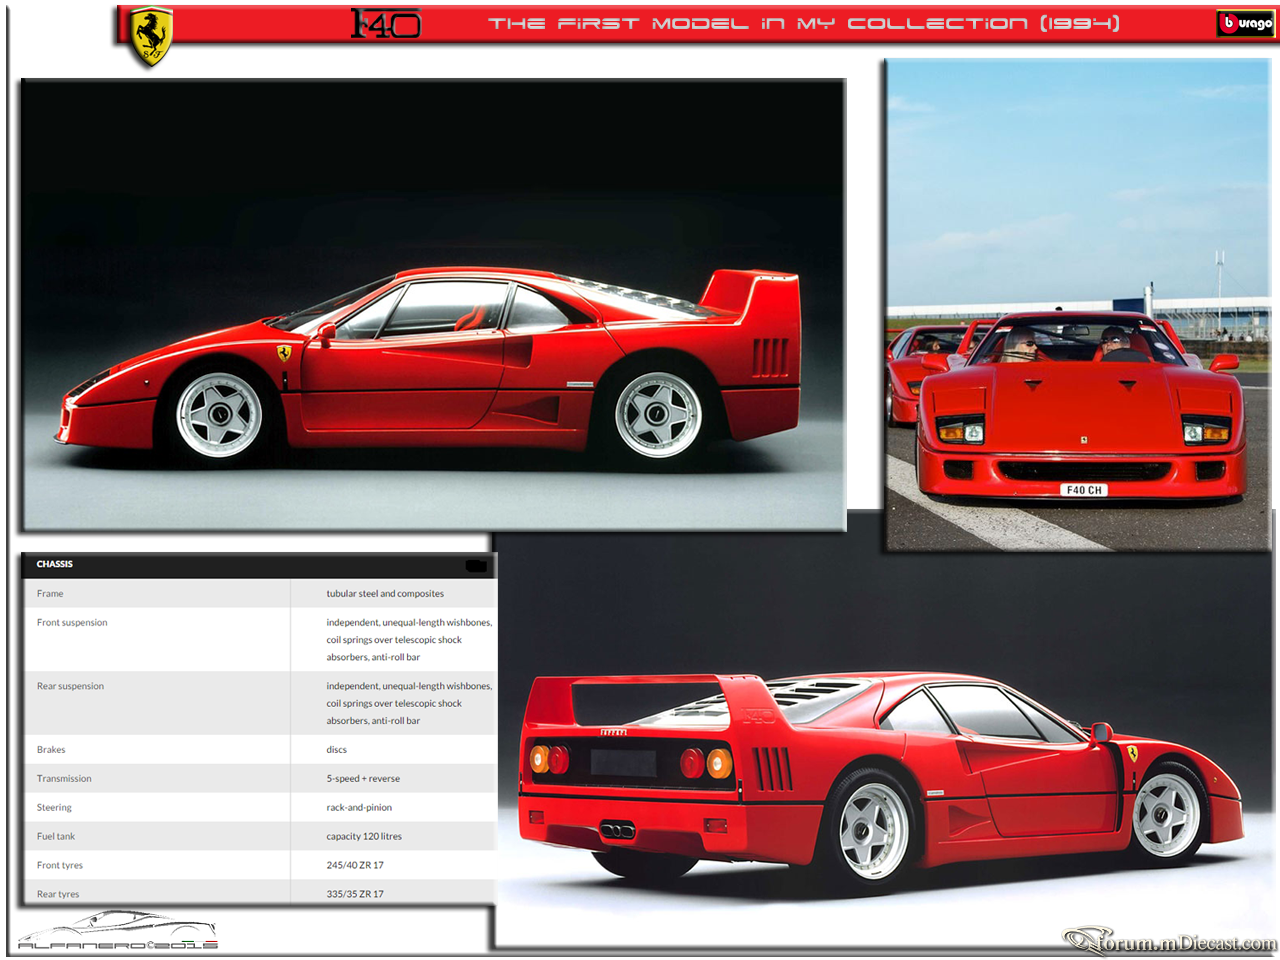The height and width of the screenshot is (960, 1280).
Task: Click the 'F40 CH' license plate
Action: pyautogui.click(x=1084, y=490)
